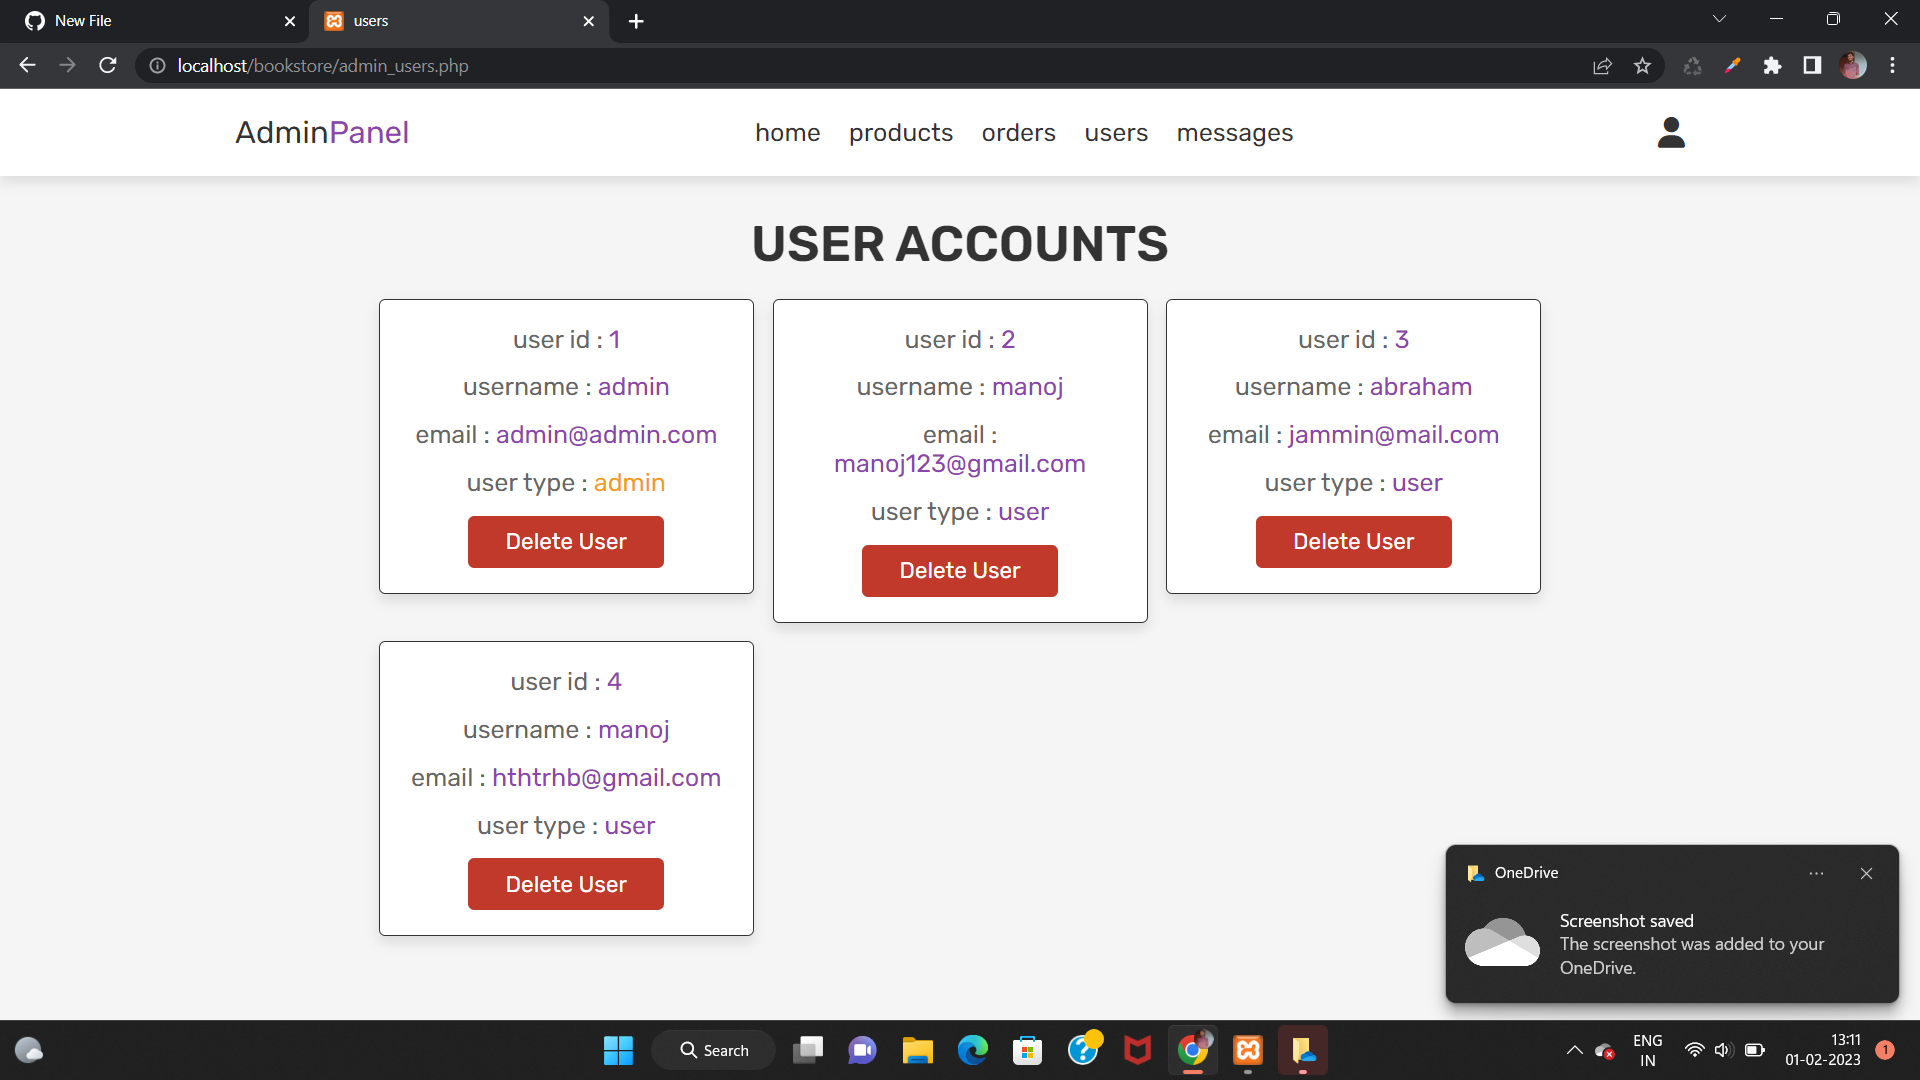Image resolution: width=1920 pixels, height=1080 pixels.
Task: Toggle the browser side panel icon
Action: [x=1812, y=65]
